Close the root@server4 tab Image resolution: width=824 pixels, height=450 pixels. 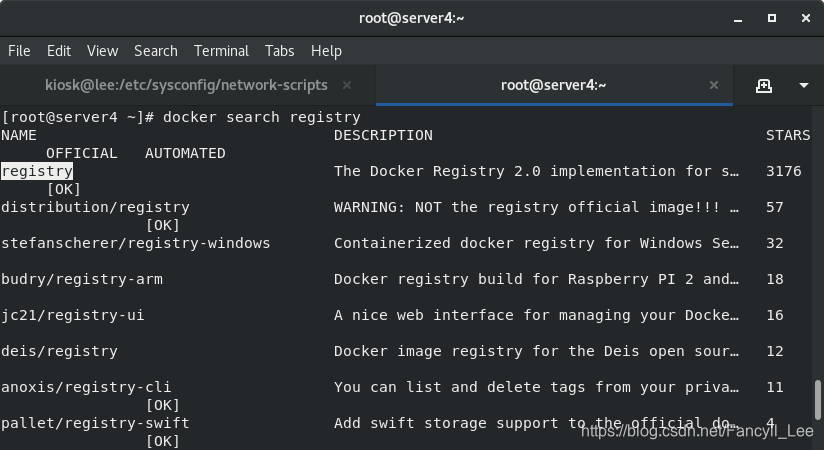pos(714,85)
